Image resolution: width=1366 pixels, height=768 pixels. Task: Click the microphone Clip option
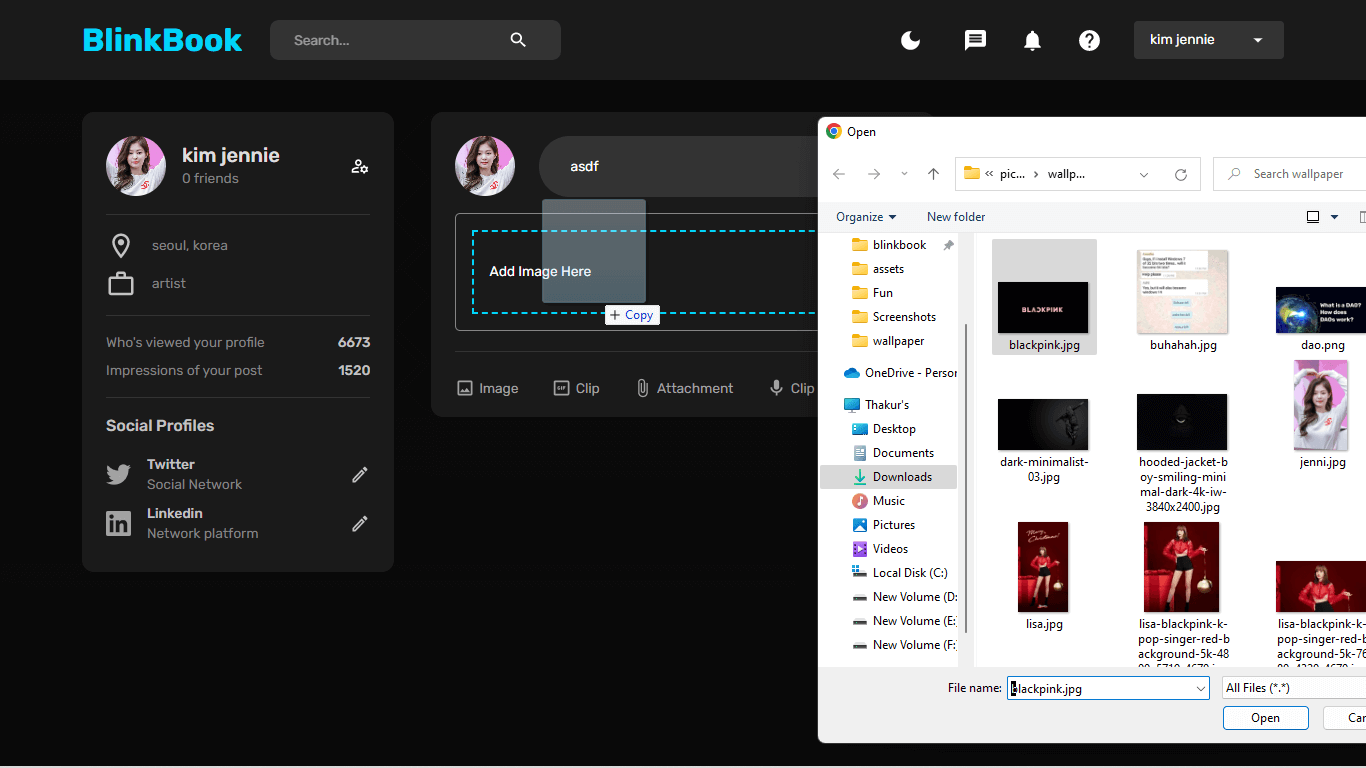click(791, 388)
